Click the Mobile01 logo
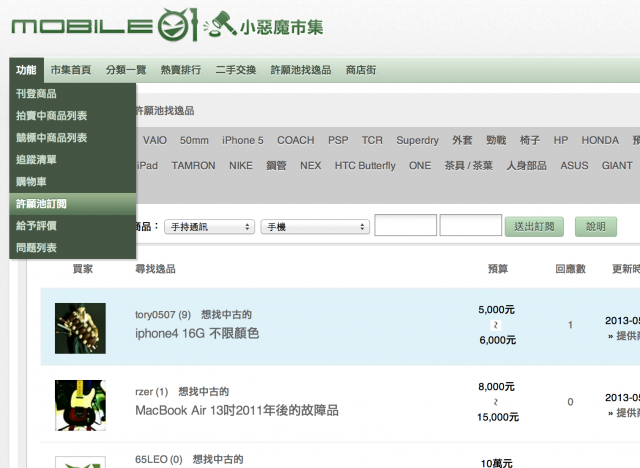 click(105, 26)
